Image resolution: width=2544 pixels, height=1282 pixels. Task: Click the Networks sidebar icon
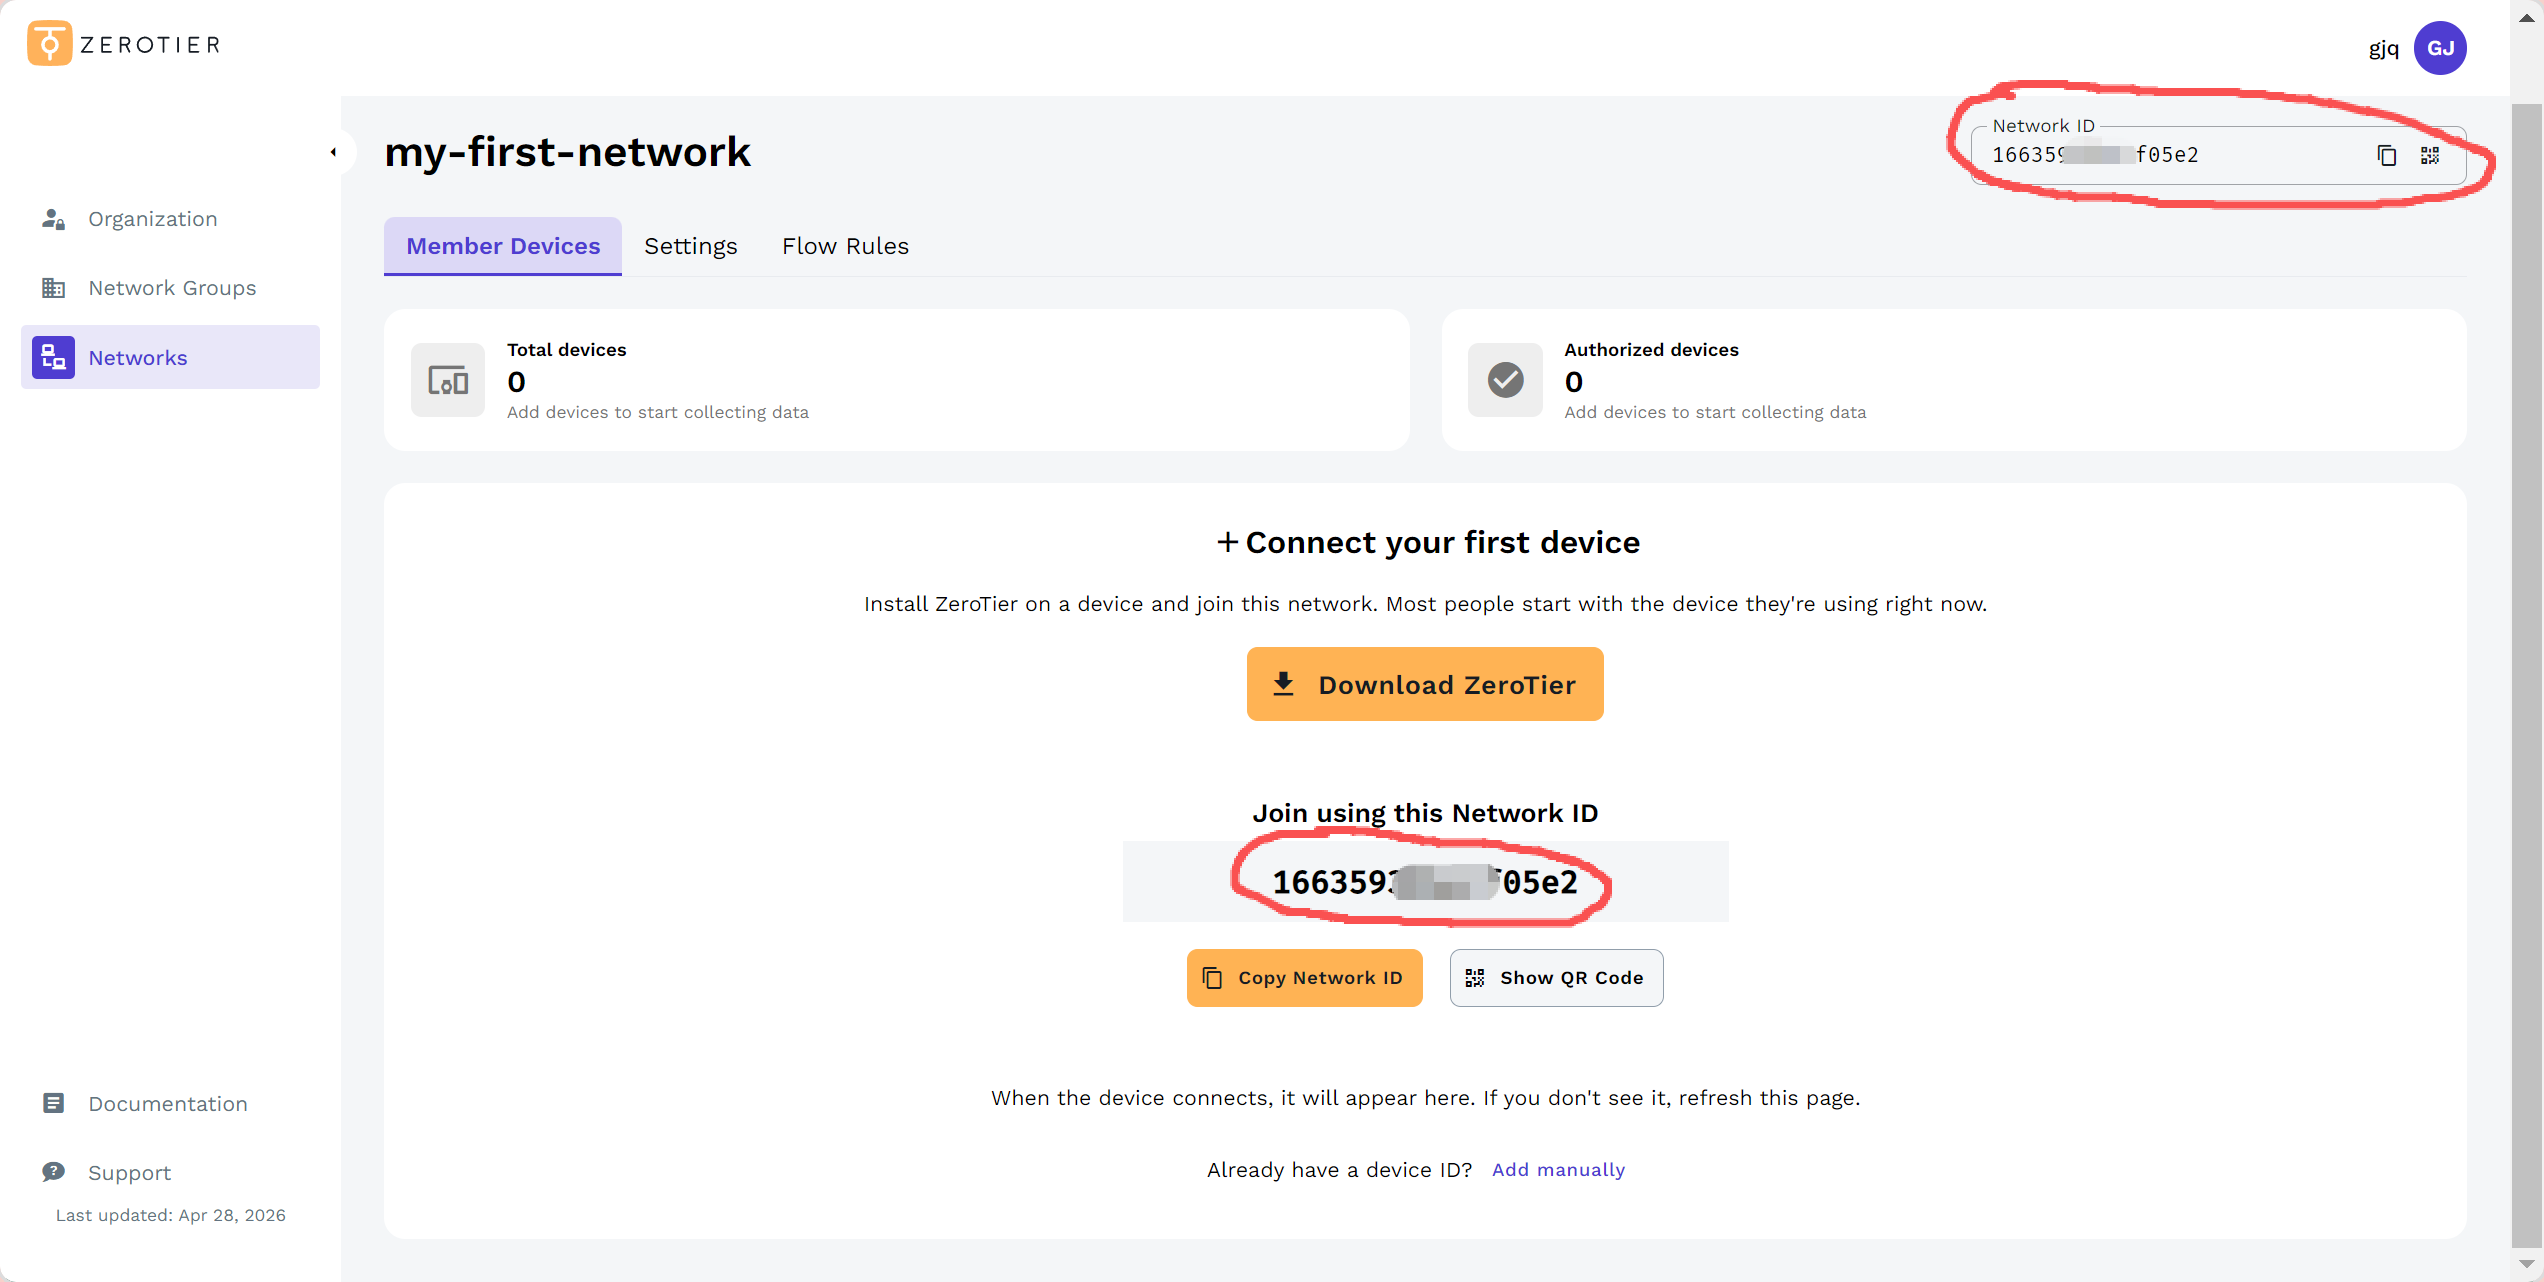(x=53, y=357)
